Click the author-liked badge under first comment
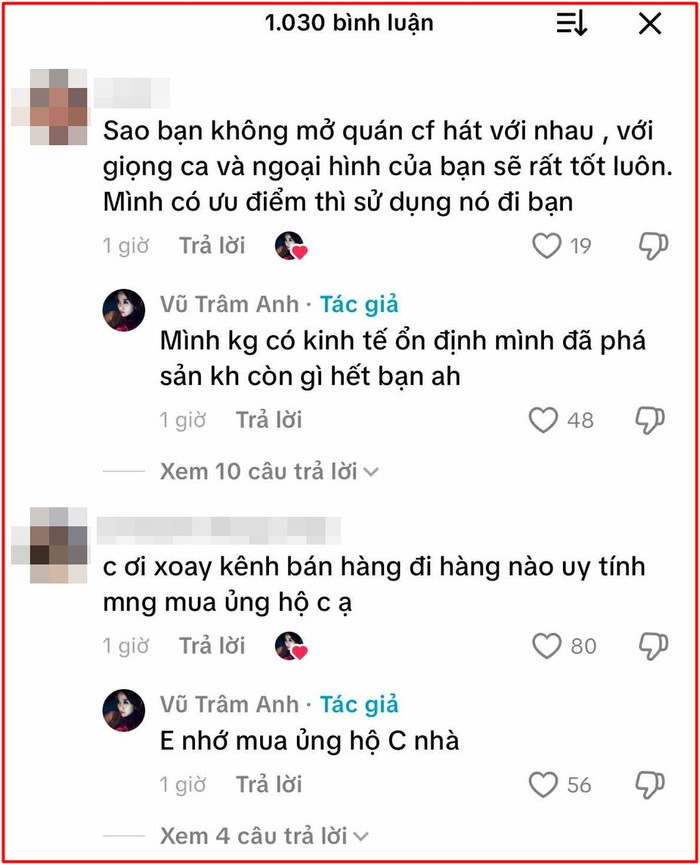This screenshot has width=700, height=865. pyautogui.click(x=291, y=246)
